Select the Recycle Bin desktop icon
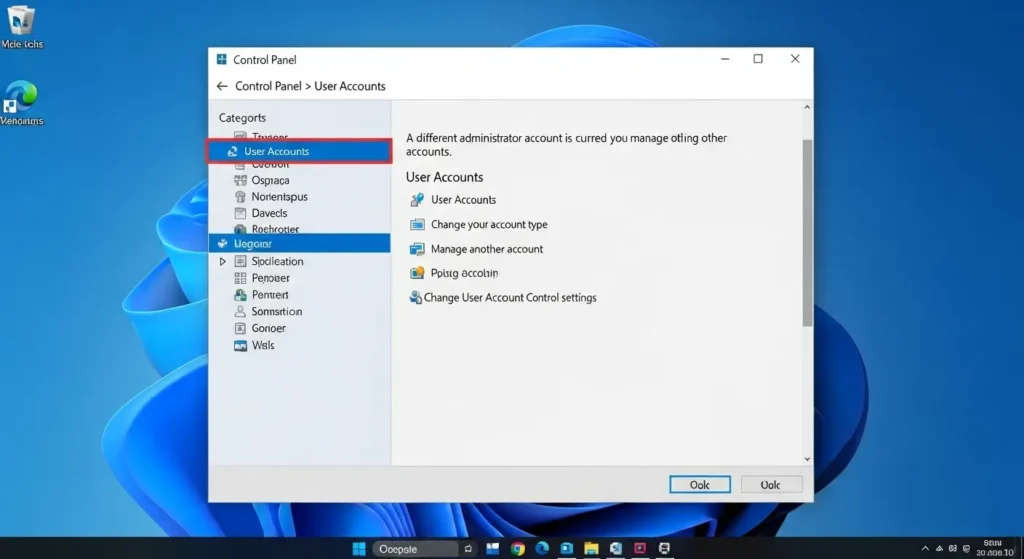The image size is (1024, 559). 22,27
